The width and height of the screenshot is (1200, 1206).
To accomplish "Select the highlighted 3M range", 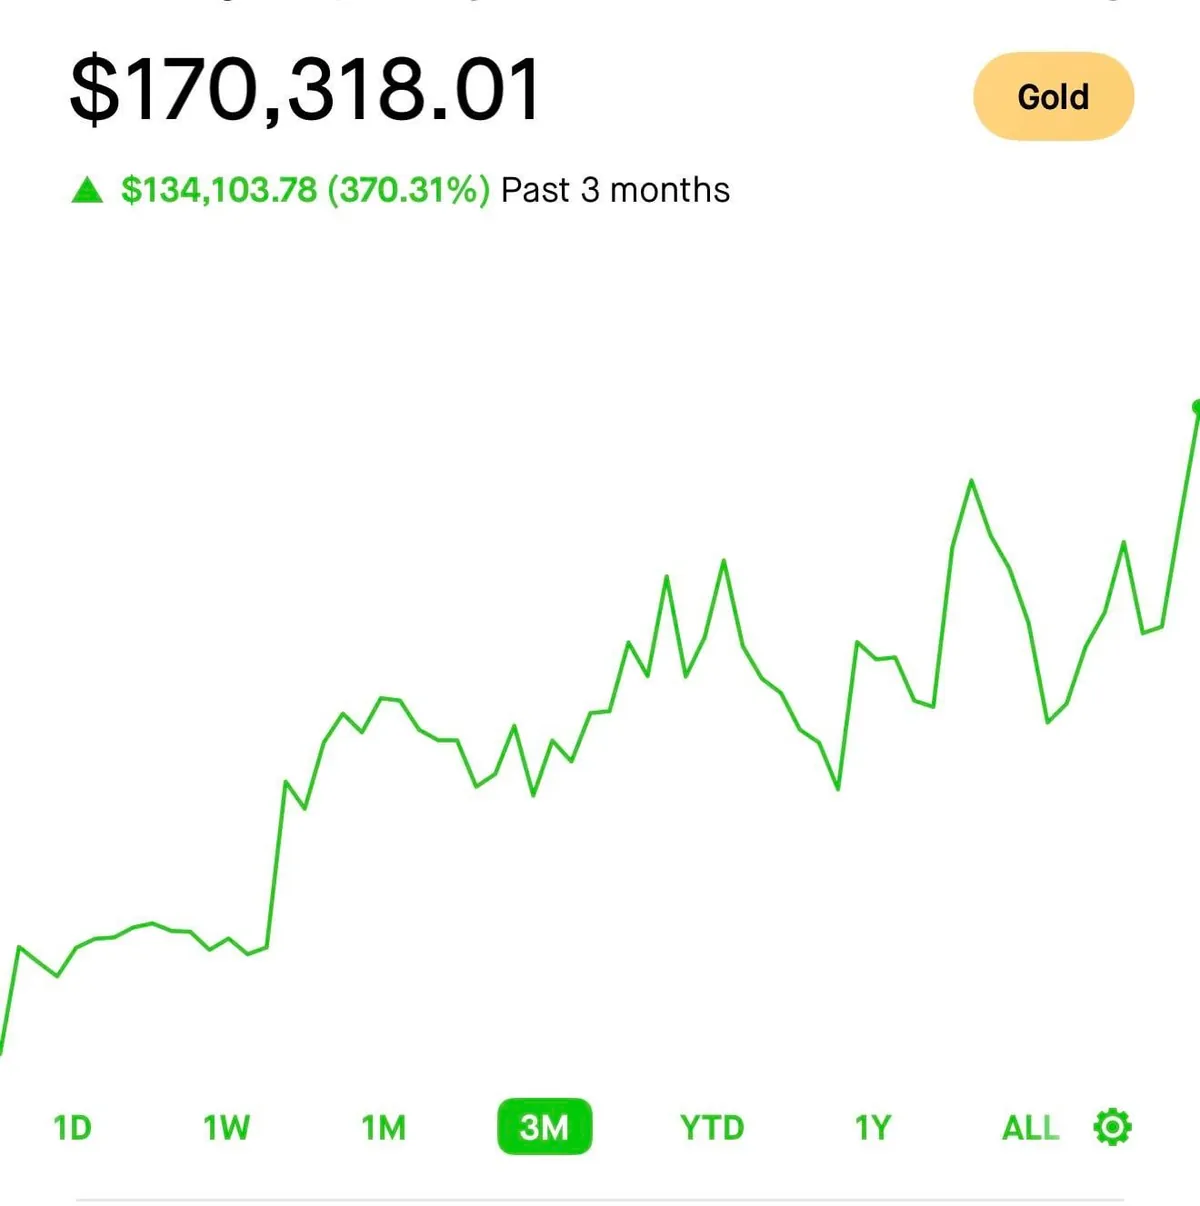I will 544,1127.
